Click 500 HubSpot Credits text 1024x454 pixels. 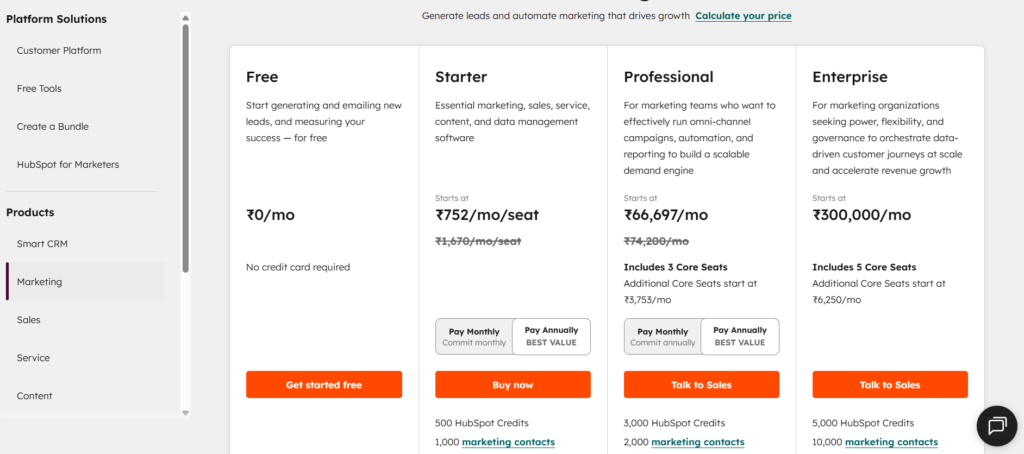[482, 423]
